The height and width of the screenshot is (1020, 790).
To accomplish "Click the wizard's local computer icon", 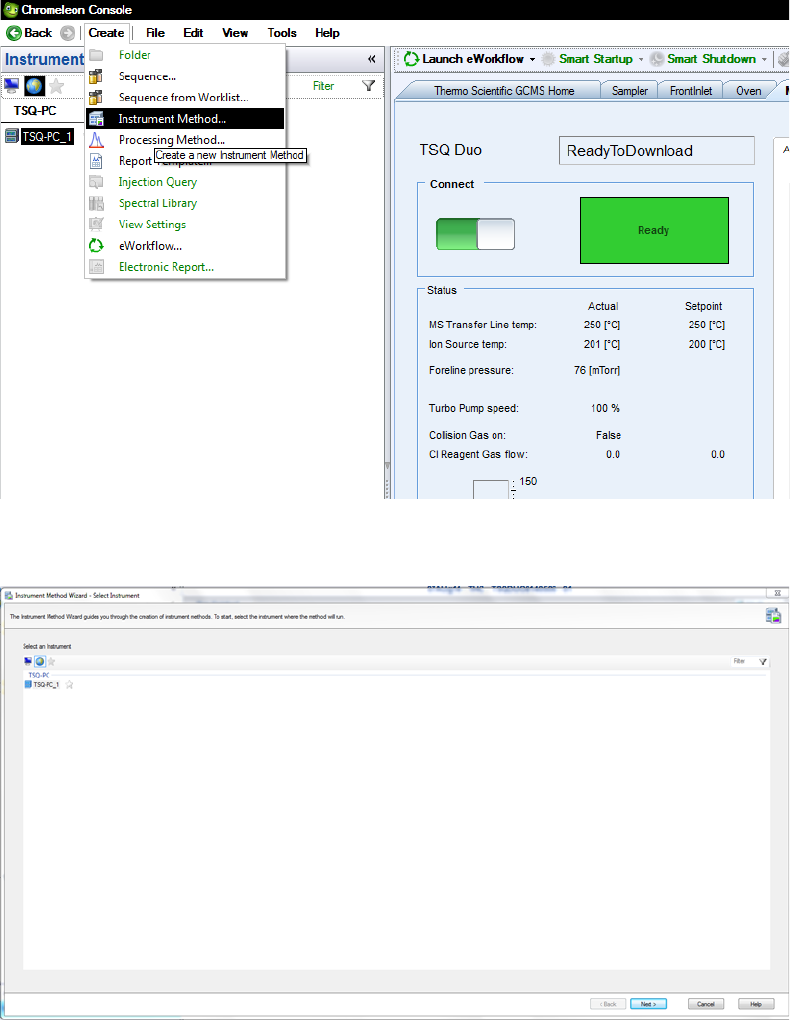I will [28, 661].
